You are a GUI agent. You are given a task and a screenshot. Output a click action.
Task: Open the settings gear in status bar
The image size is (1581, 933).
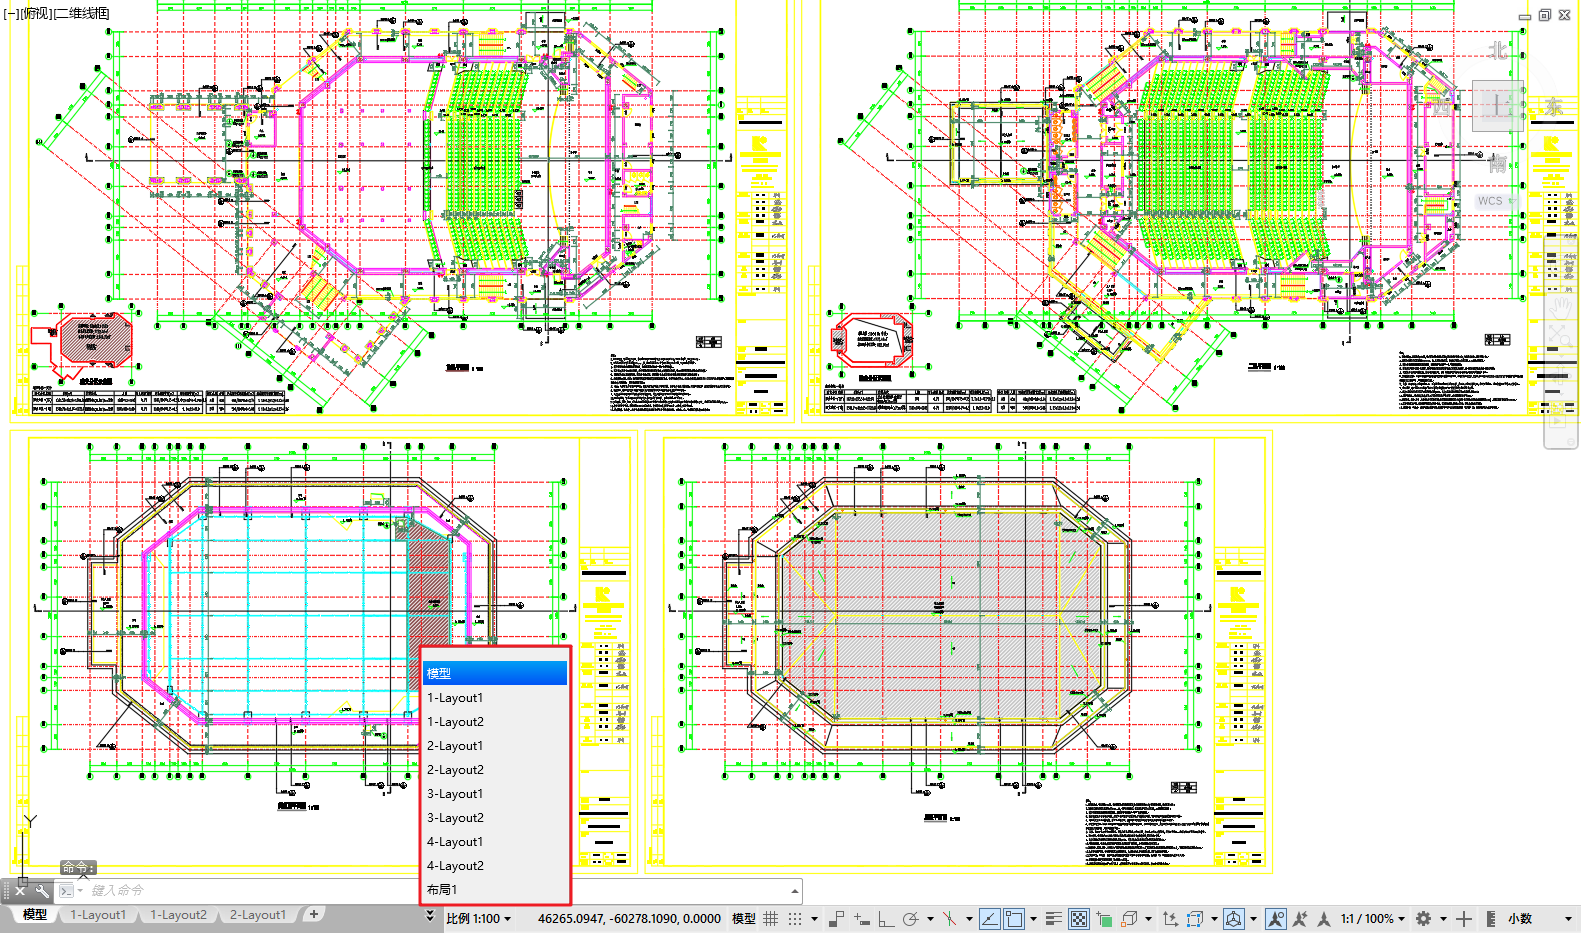tap(1423, 918)
